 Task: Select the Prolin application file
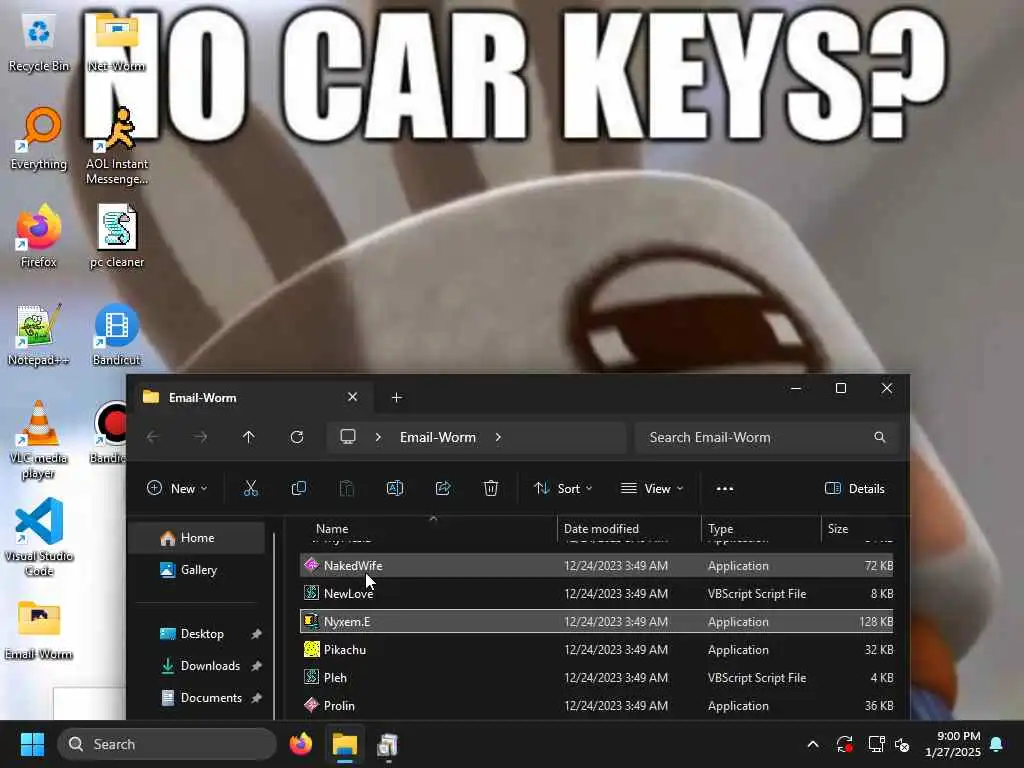coord(596,706)
